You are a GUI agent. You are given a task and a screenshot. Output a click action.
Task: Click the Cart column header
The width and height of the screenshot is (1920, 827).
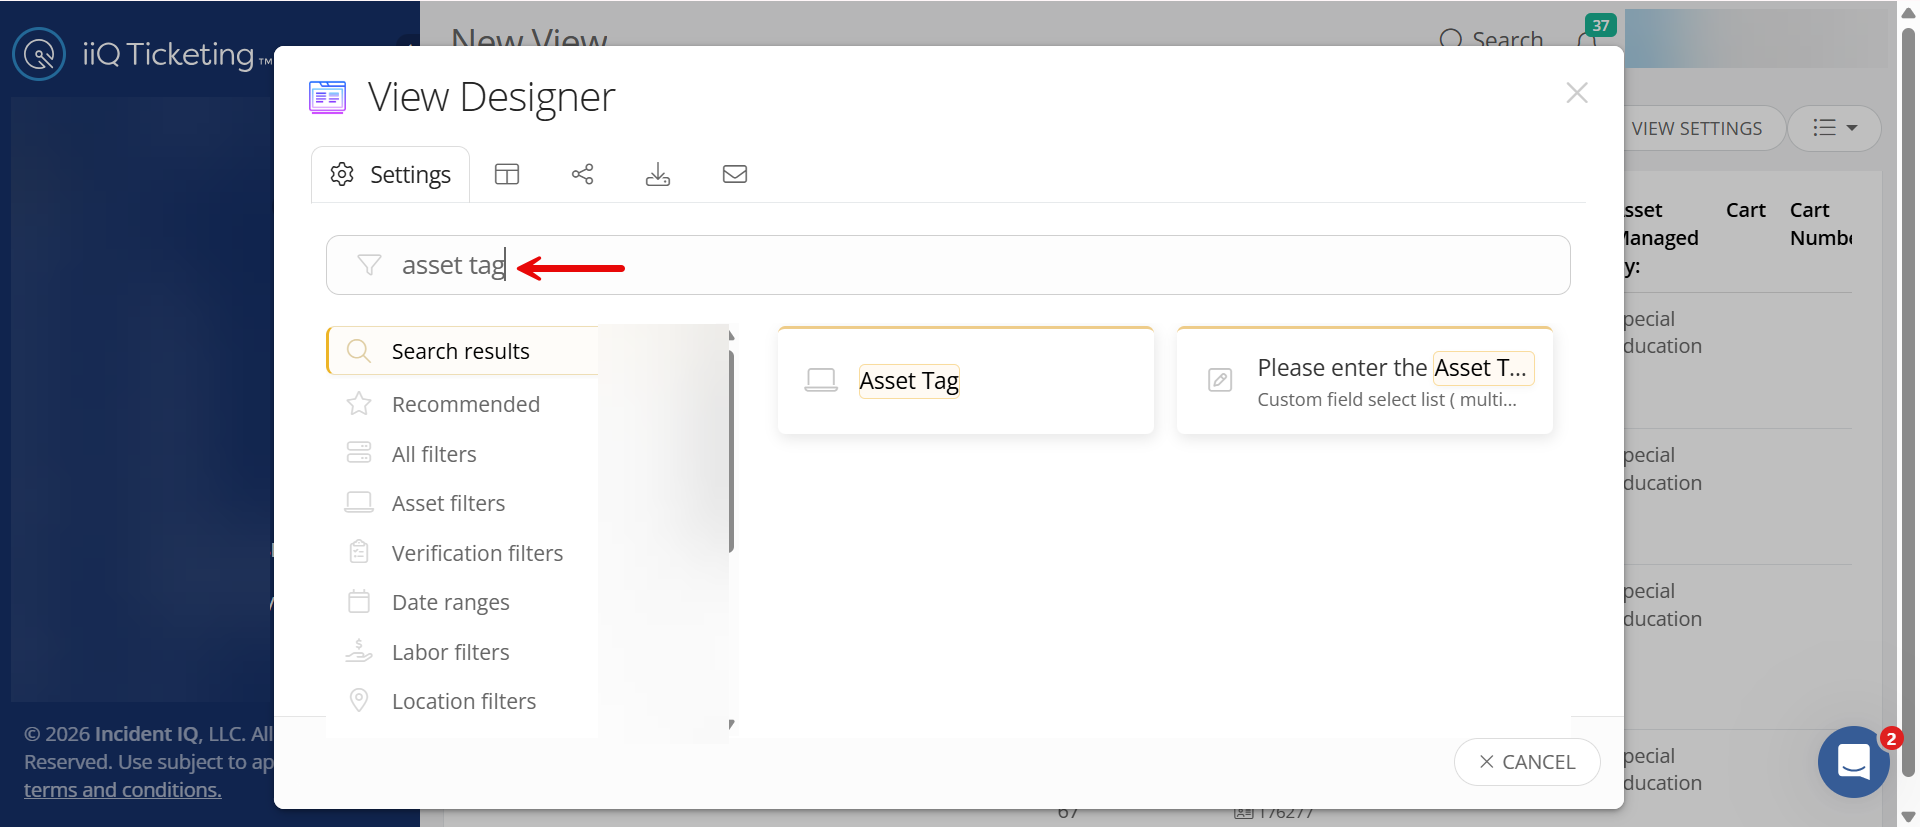(1746, 210)
